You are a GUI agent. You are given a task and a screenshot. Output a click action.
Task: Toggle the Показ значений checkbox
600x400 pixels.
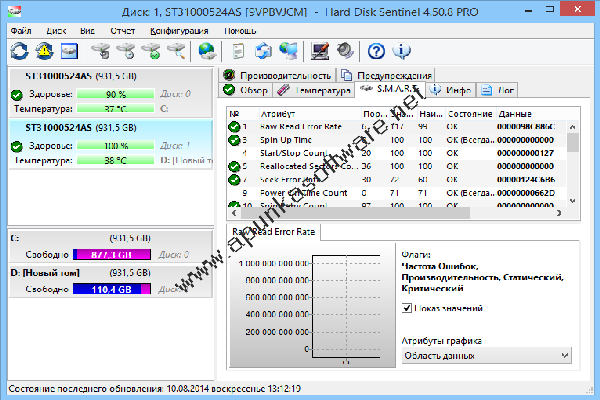click(407, 308)
